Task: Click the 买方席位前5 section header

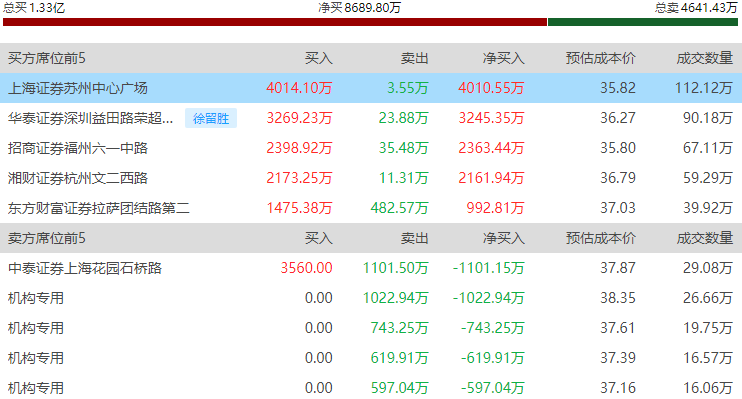Action: [47, 58]
